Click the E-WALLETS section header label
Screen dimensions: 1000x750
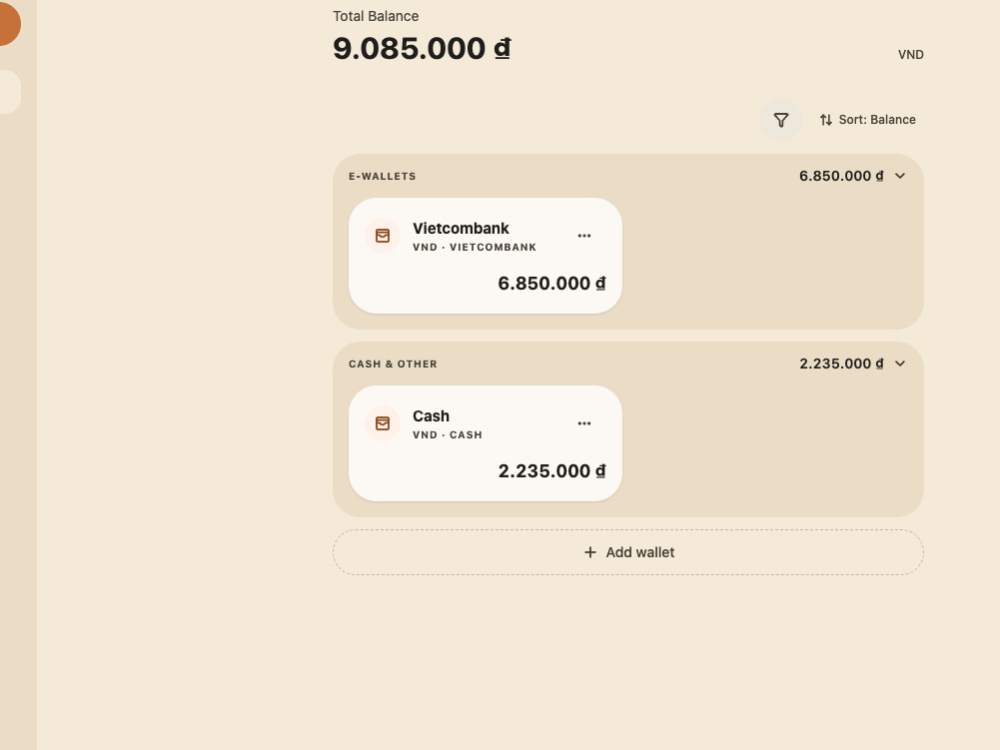point(382,176)
